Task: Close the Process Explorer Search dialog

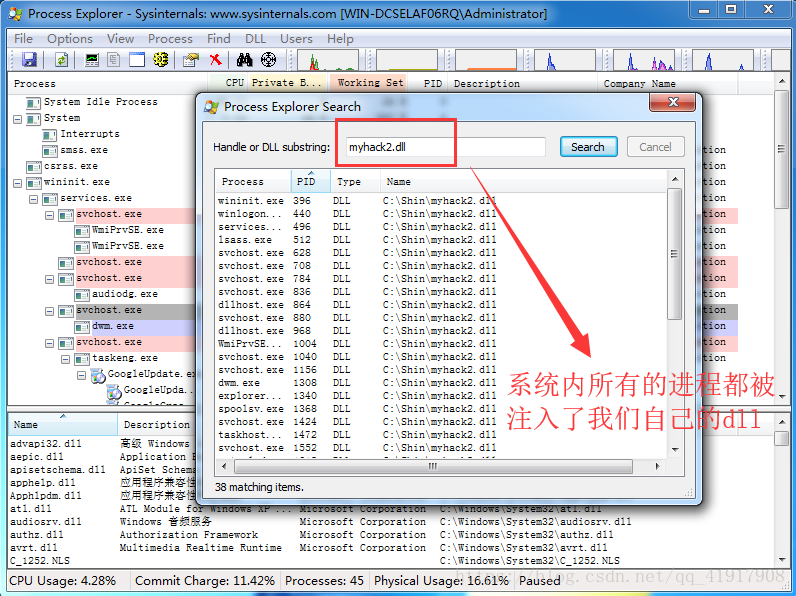Action: [673, 102]
